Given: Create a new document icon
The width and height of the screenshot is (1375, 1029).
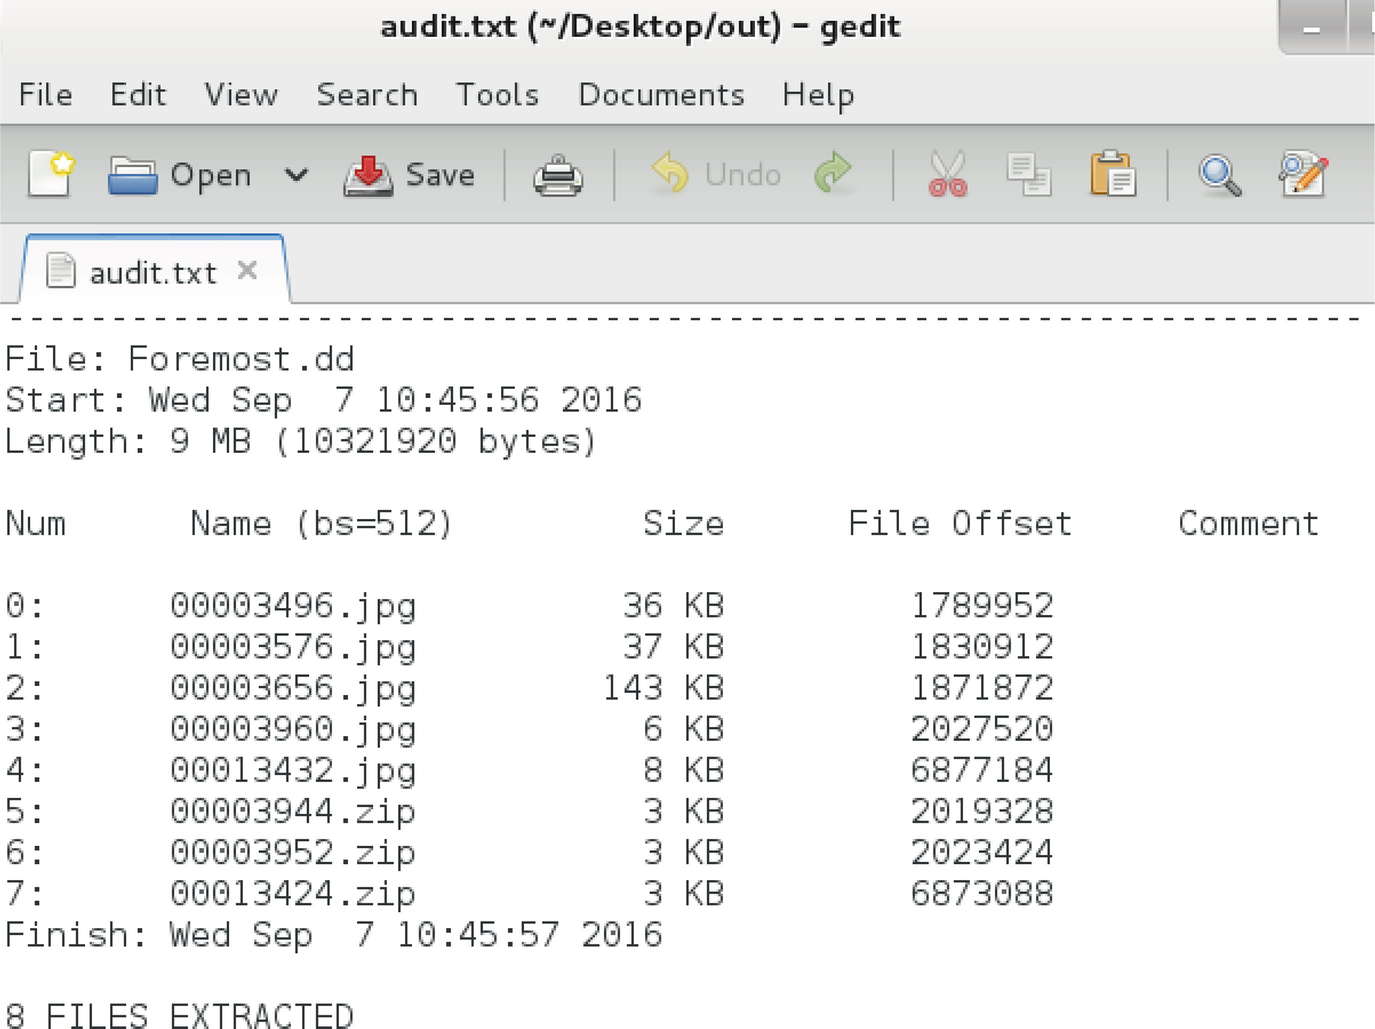Looking at the screenshot, I should [x=52, y=175].
